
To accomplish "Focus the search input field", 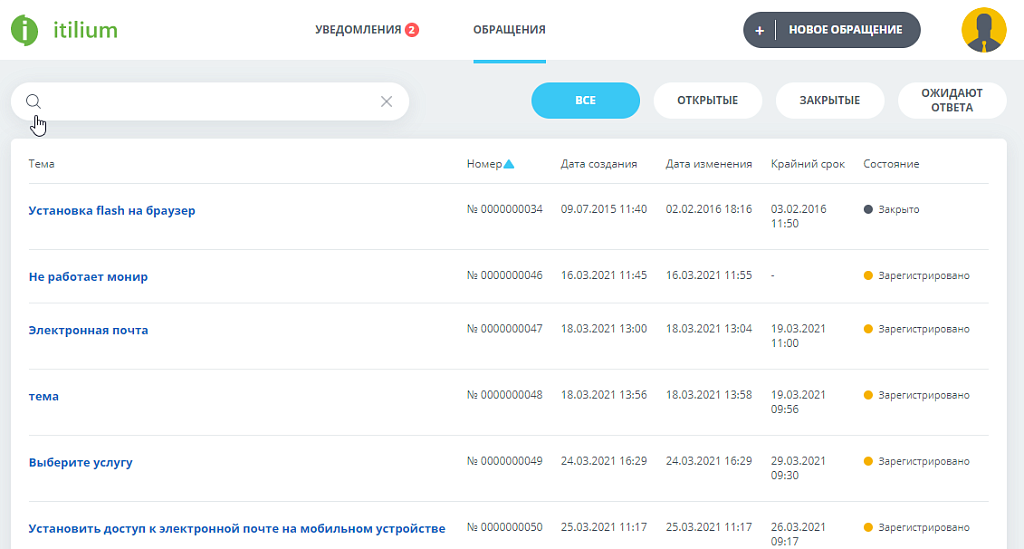I will [x=210, y=101].
